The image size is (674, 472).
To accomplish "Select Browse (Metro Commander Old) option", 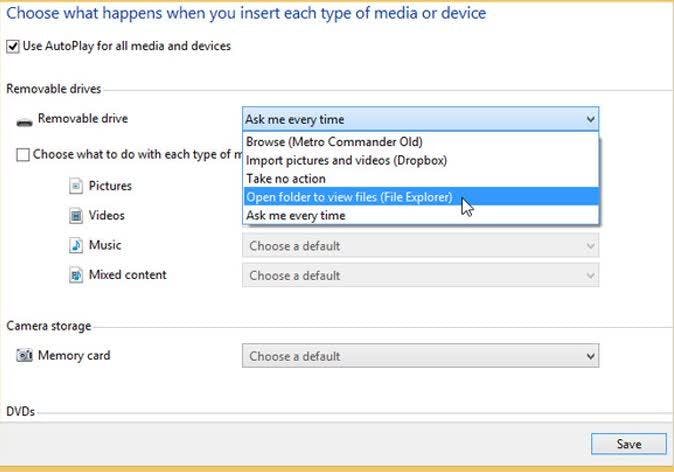I will pos(334,142).
